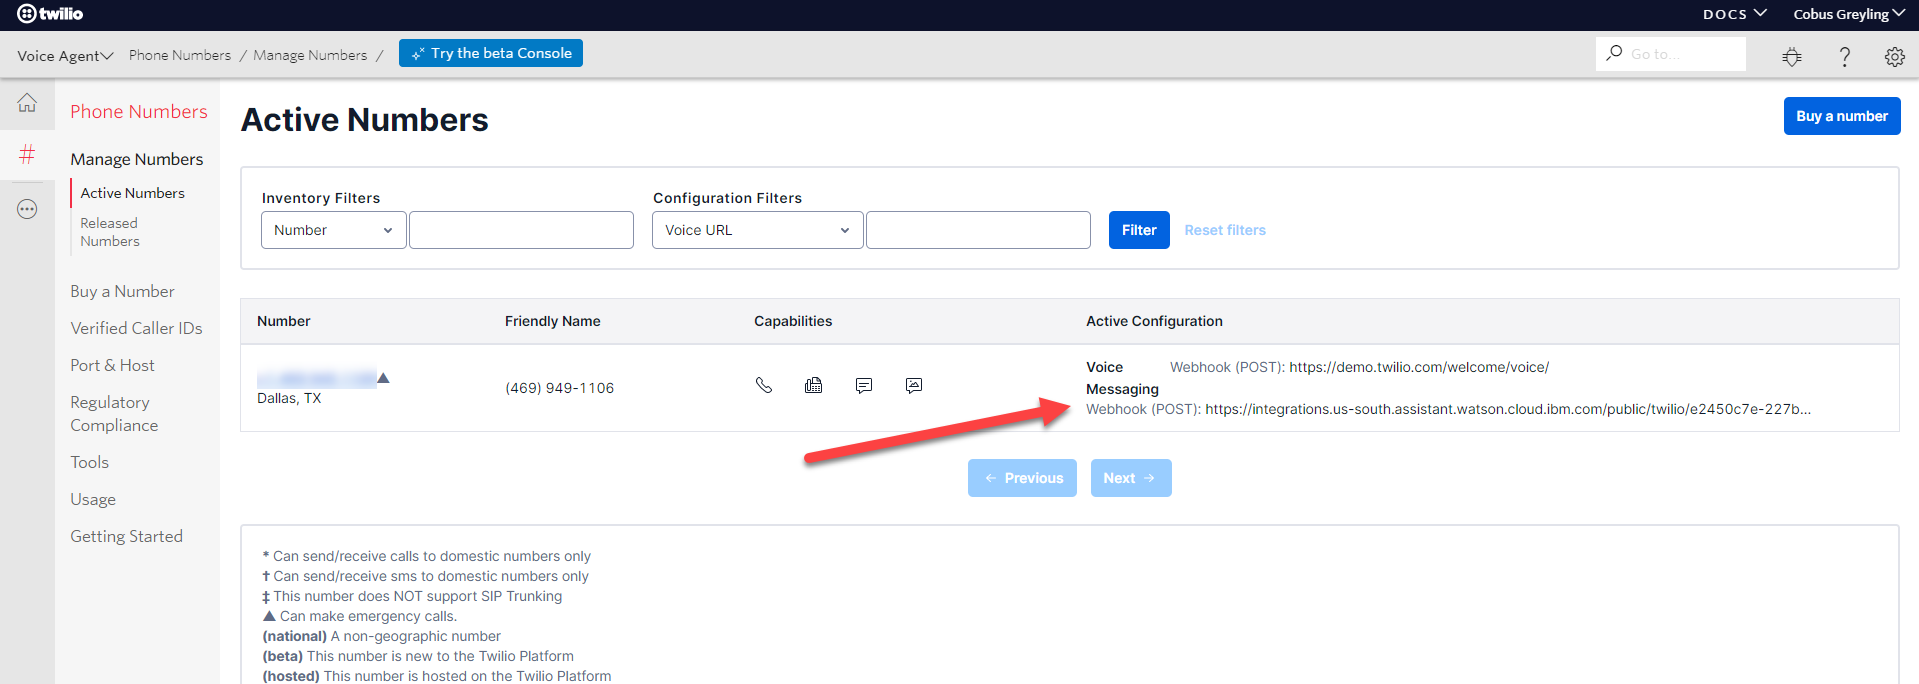Click the Filter button
Image resolution: width=1919 pixels, height=684 pixels.
click(x=1139, y=230)
